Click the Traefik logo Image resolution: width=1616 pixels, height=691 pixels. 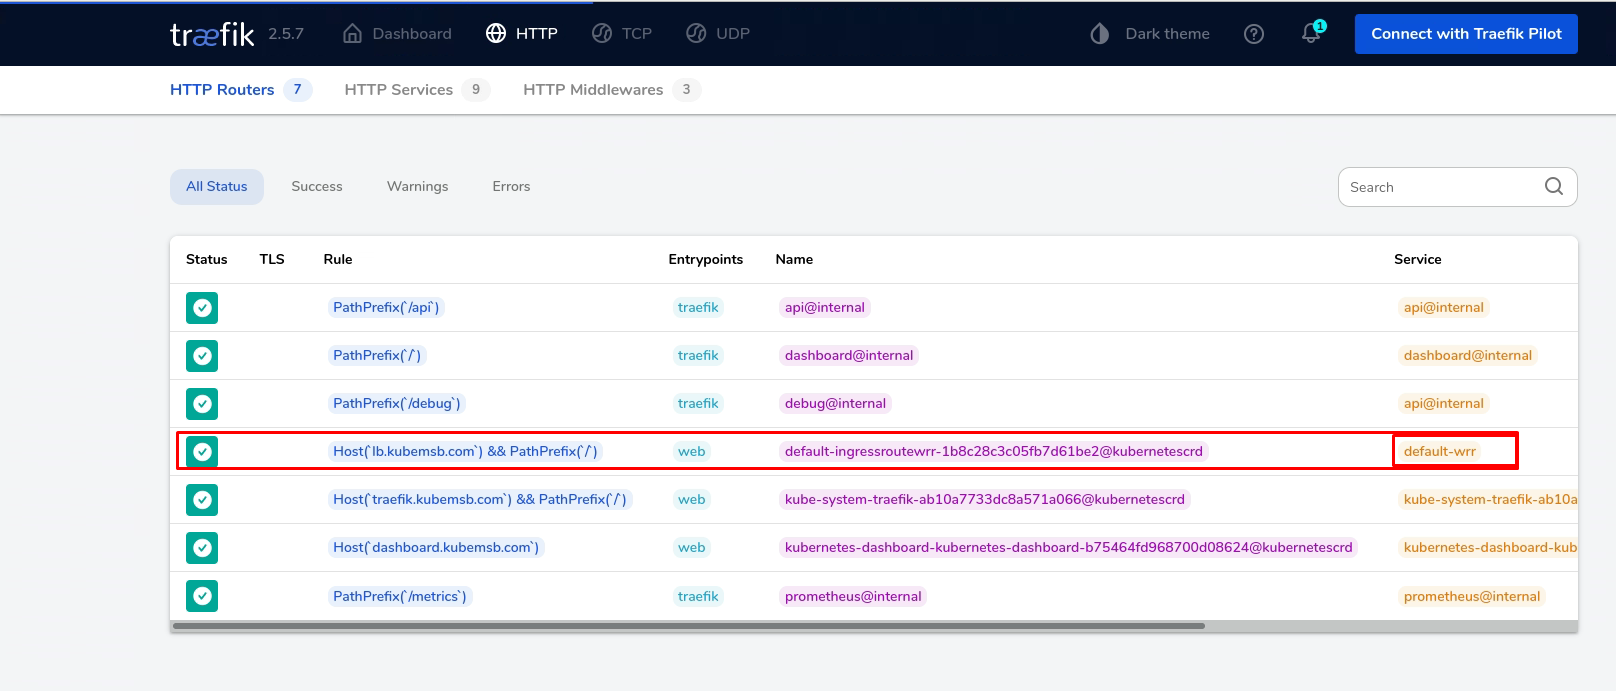(x=212, y=34)
